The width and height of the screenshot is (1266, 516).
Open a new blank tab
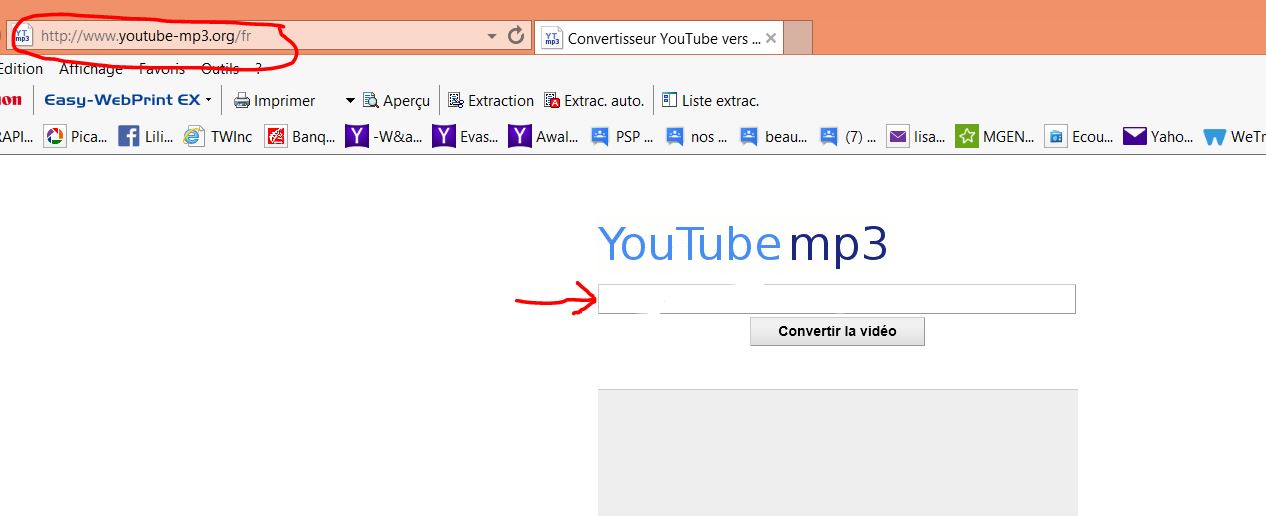(798, 39)
